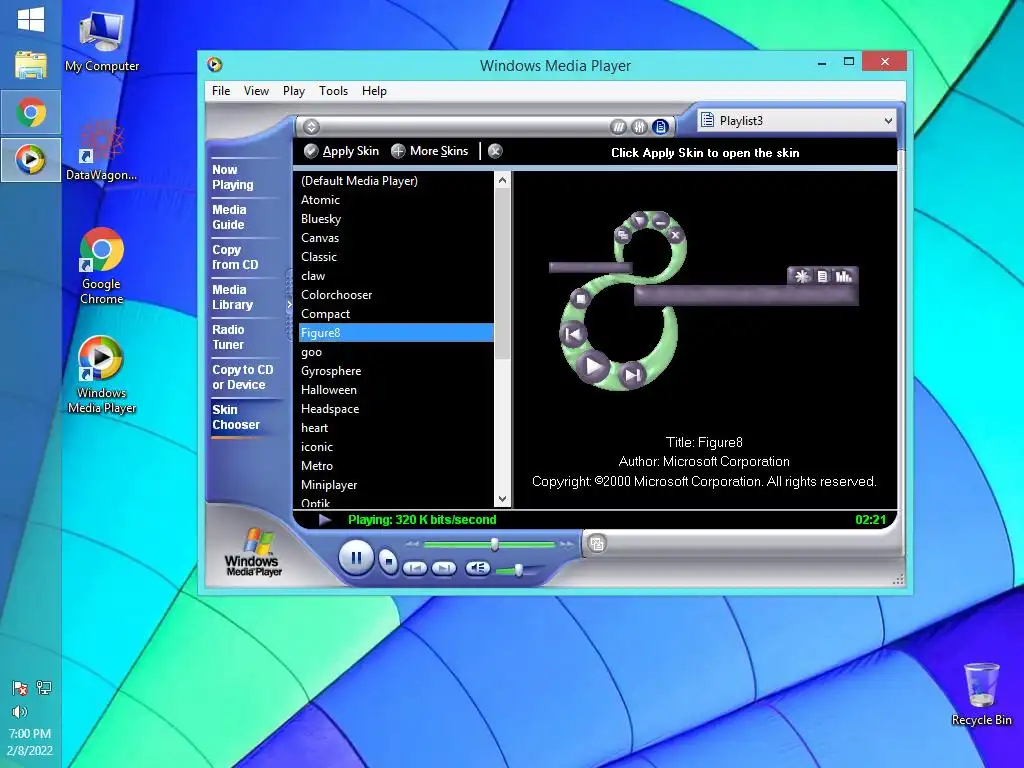
Task: Select the Canvas skin
Action: pos(396,238)
